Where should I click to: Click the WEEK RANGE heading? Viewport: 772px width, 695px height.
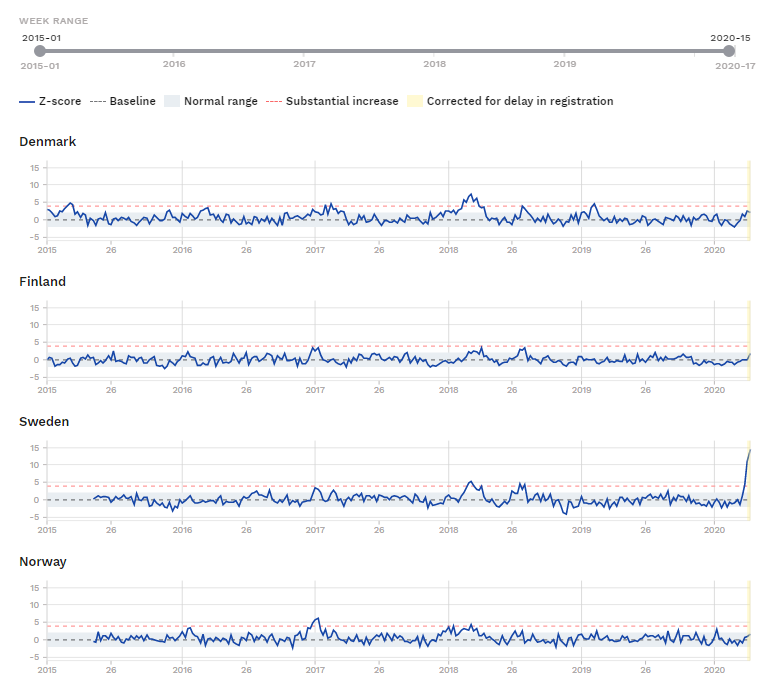coord(54,21)
